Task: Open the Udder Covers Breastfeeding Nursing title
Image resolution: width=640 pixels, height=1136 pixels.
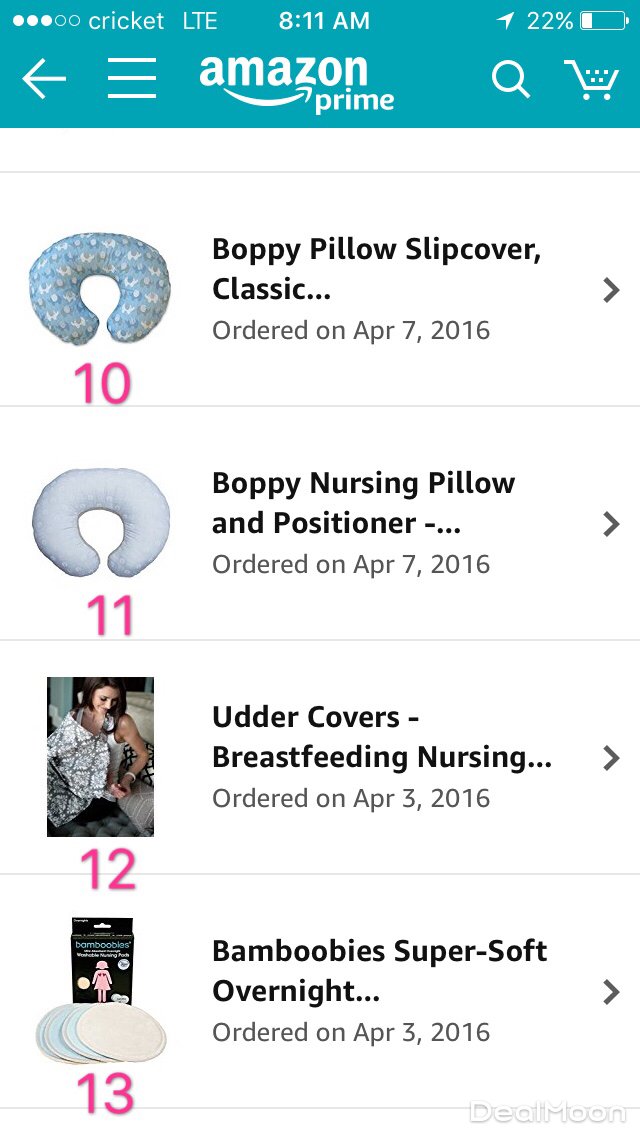Action: 381,737
